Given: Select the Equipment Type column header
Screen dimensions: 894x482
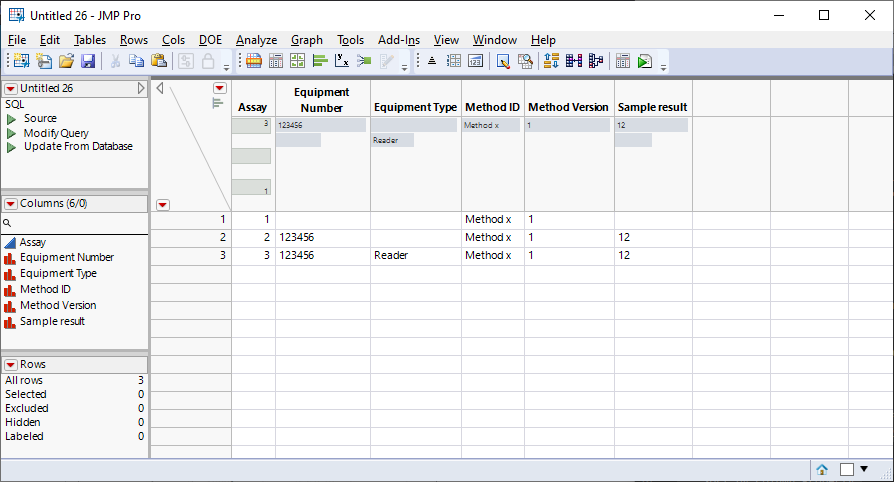Looking at the screenshot, I should point(415,107).
